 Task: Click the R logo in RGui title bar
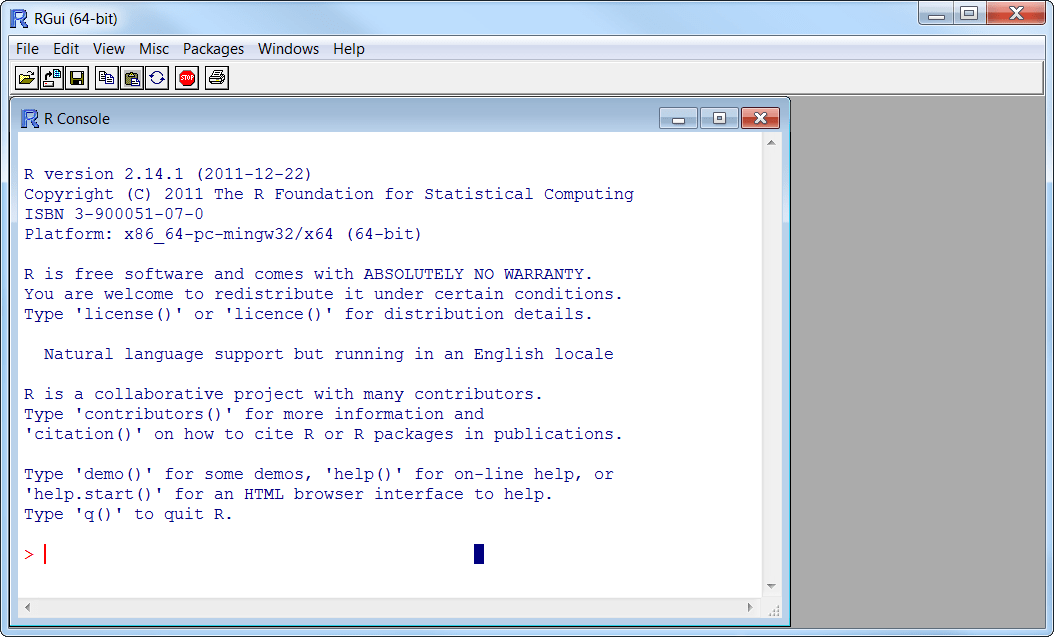(x=19, y=18)
